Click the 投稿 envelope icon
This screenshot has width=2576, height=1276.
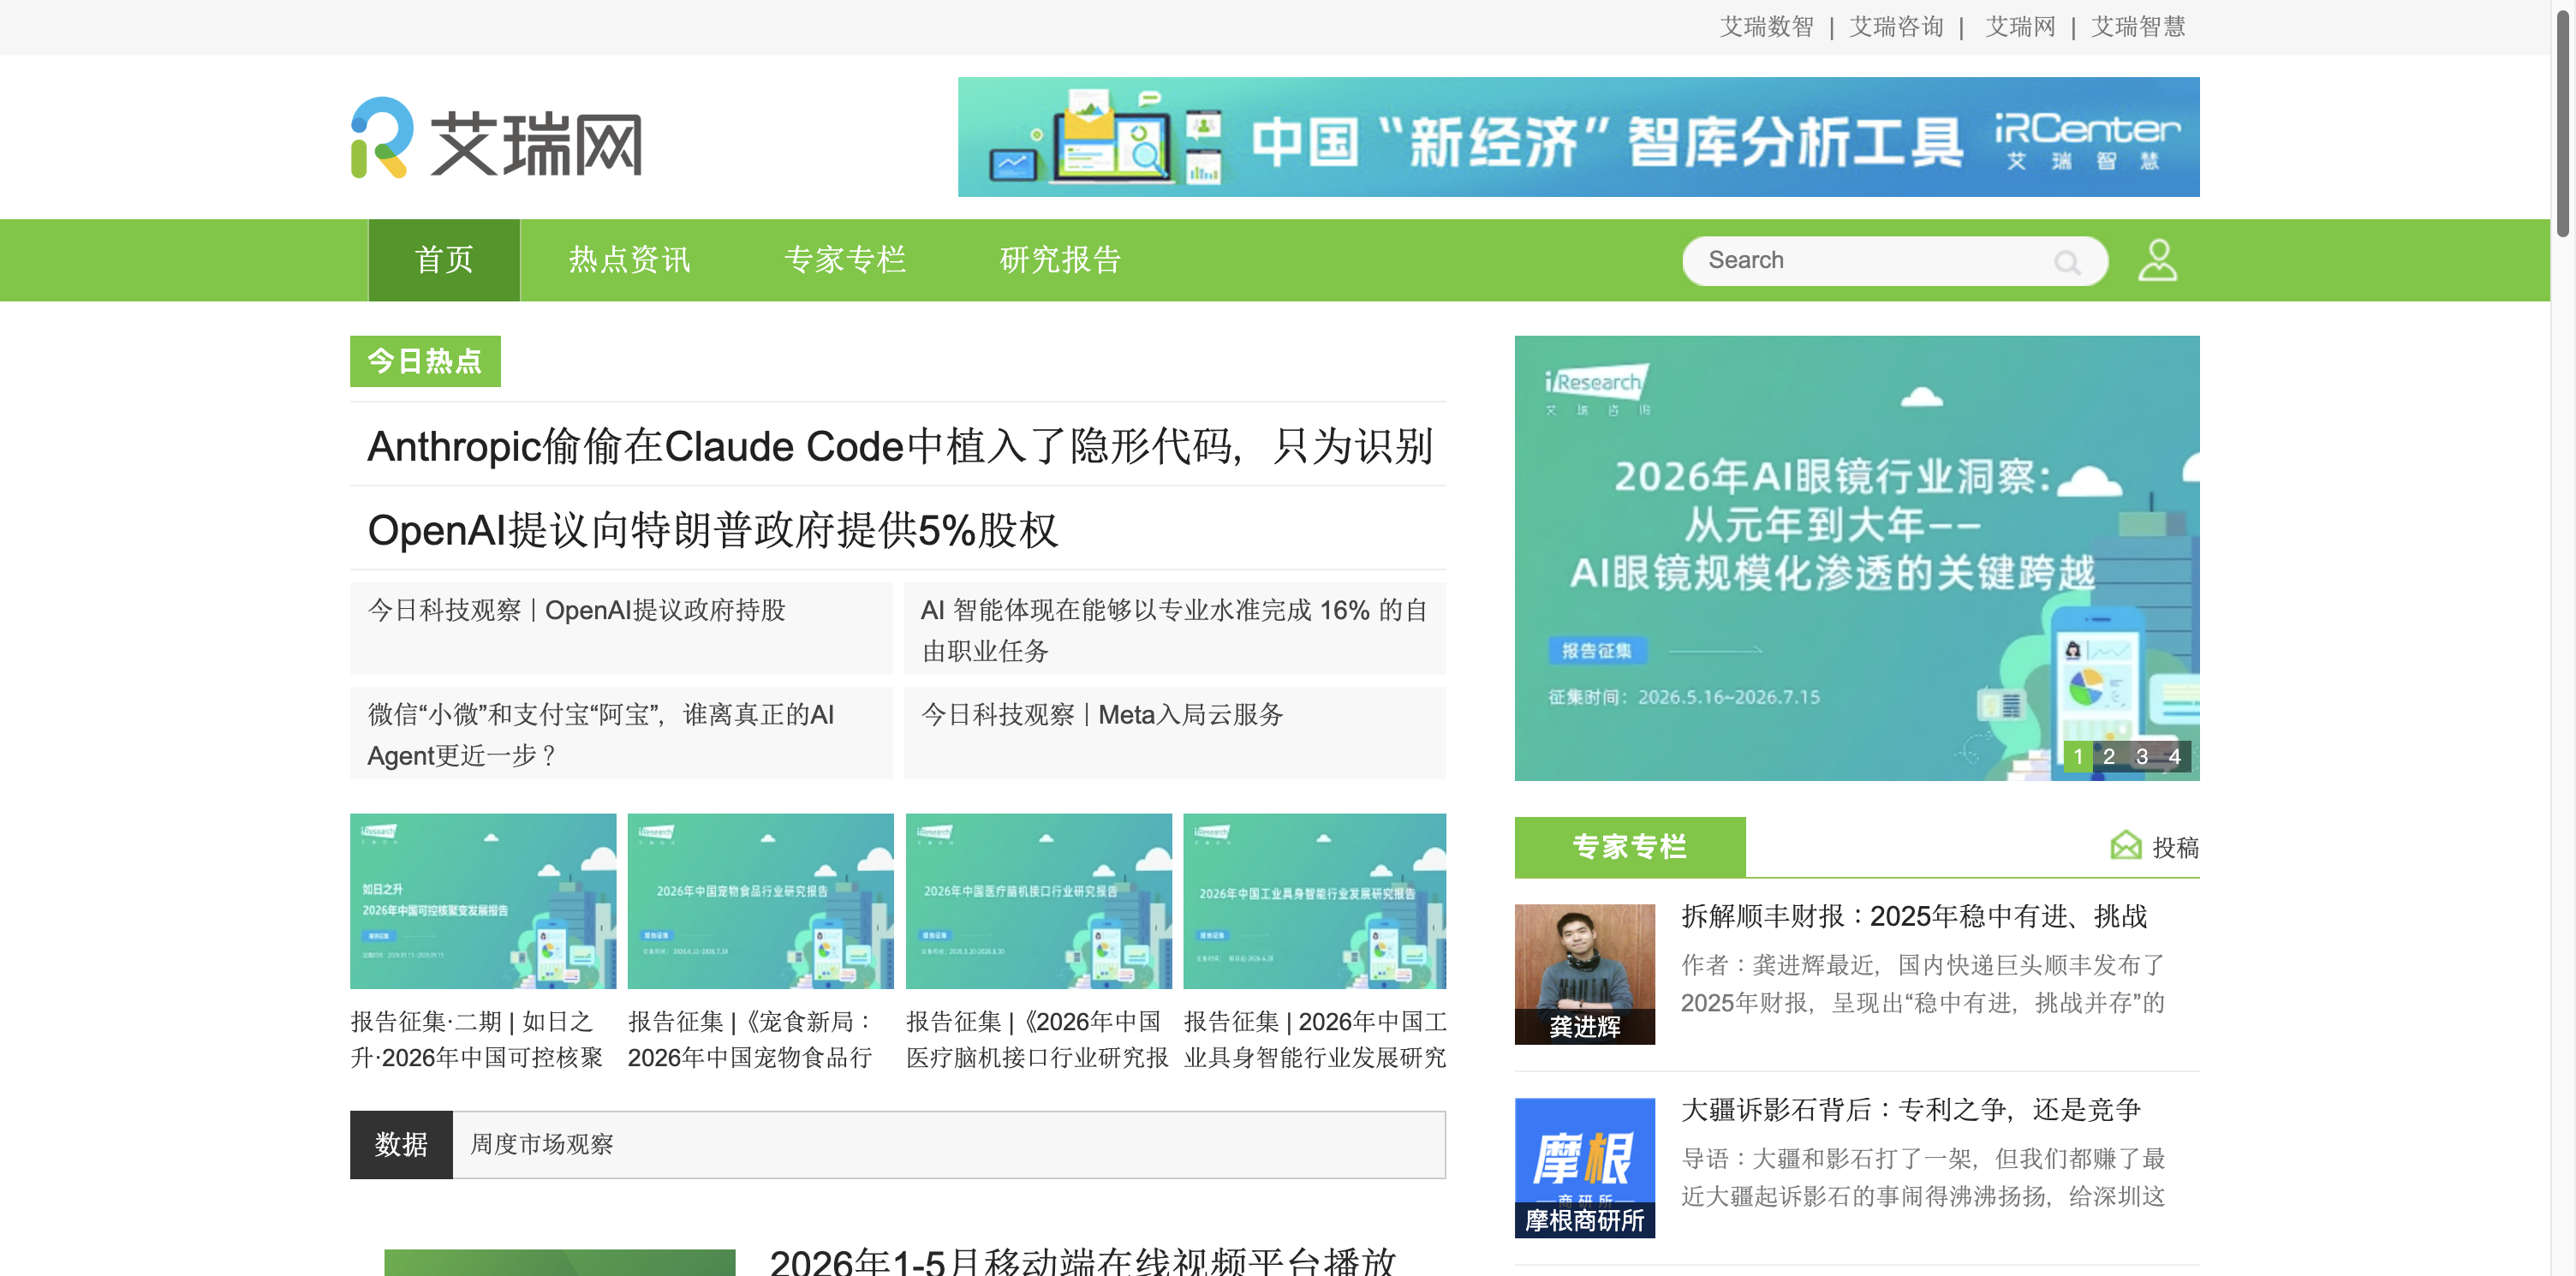point(2126,845)
